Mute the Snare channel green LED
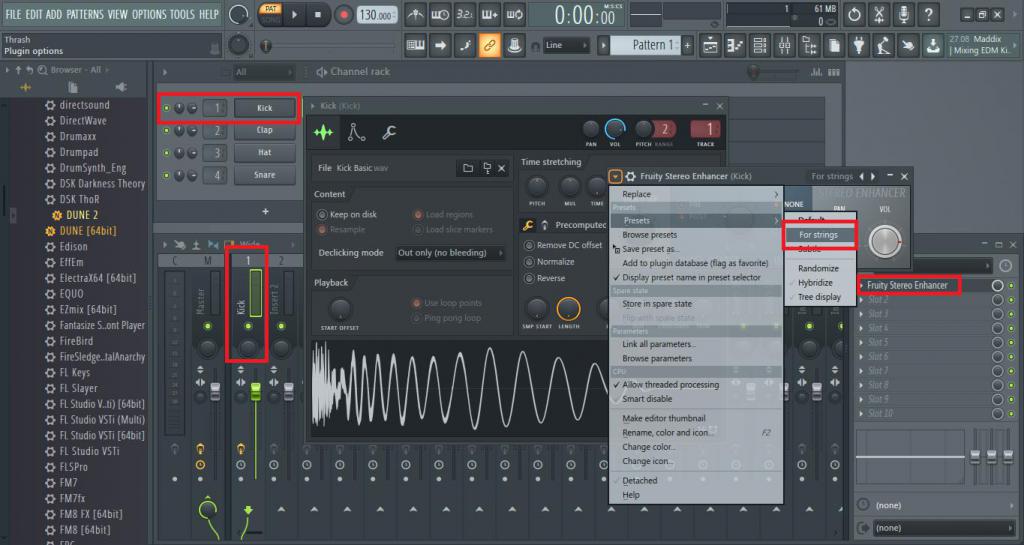The width and height of the screenshot is (1024, 545). [167, 176]
